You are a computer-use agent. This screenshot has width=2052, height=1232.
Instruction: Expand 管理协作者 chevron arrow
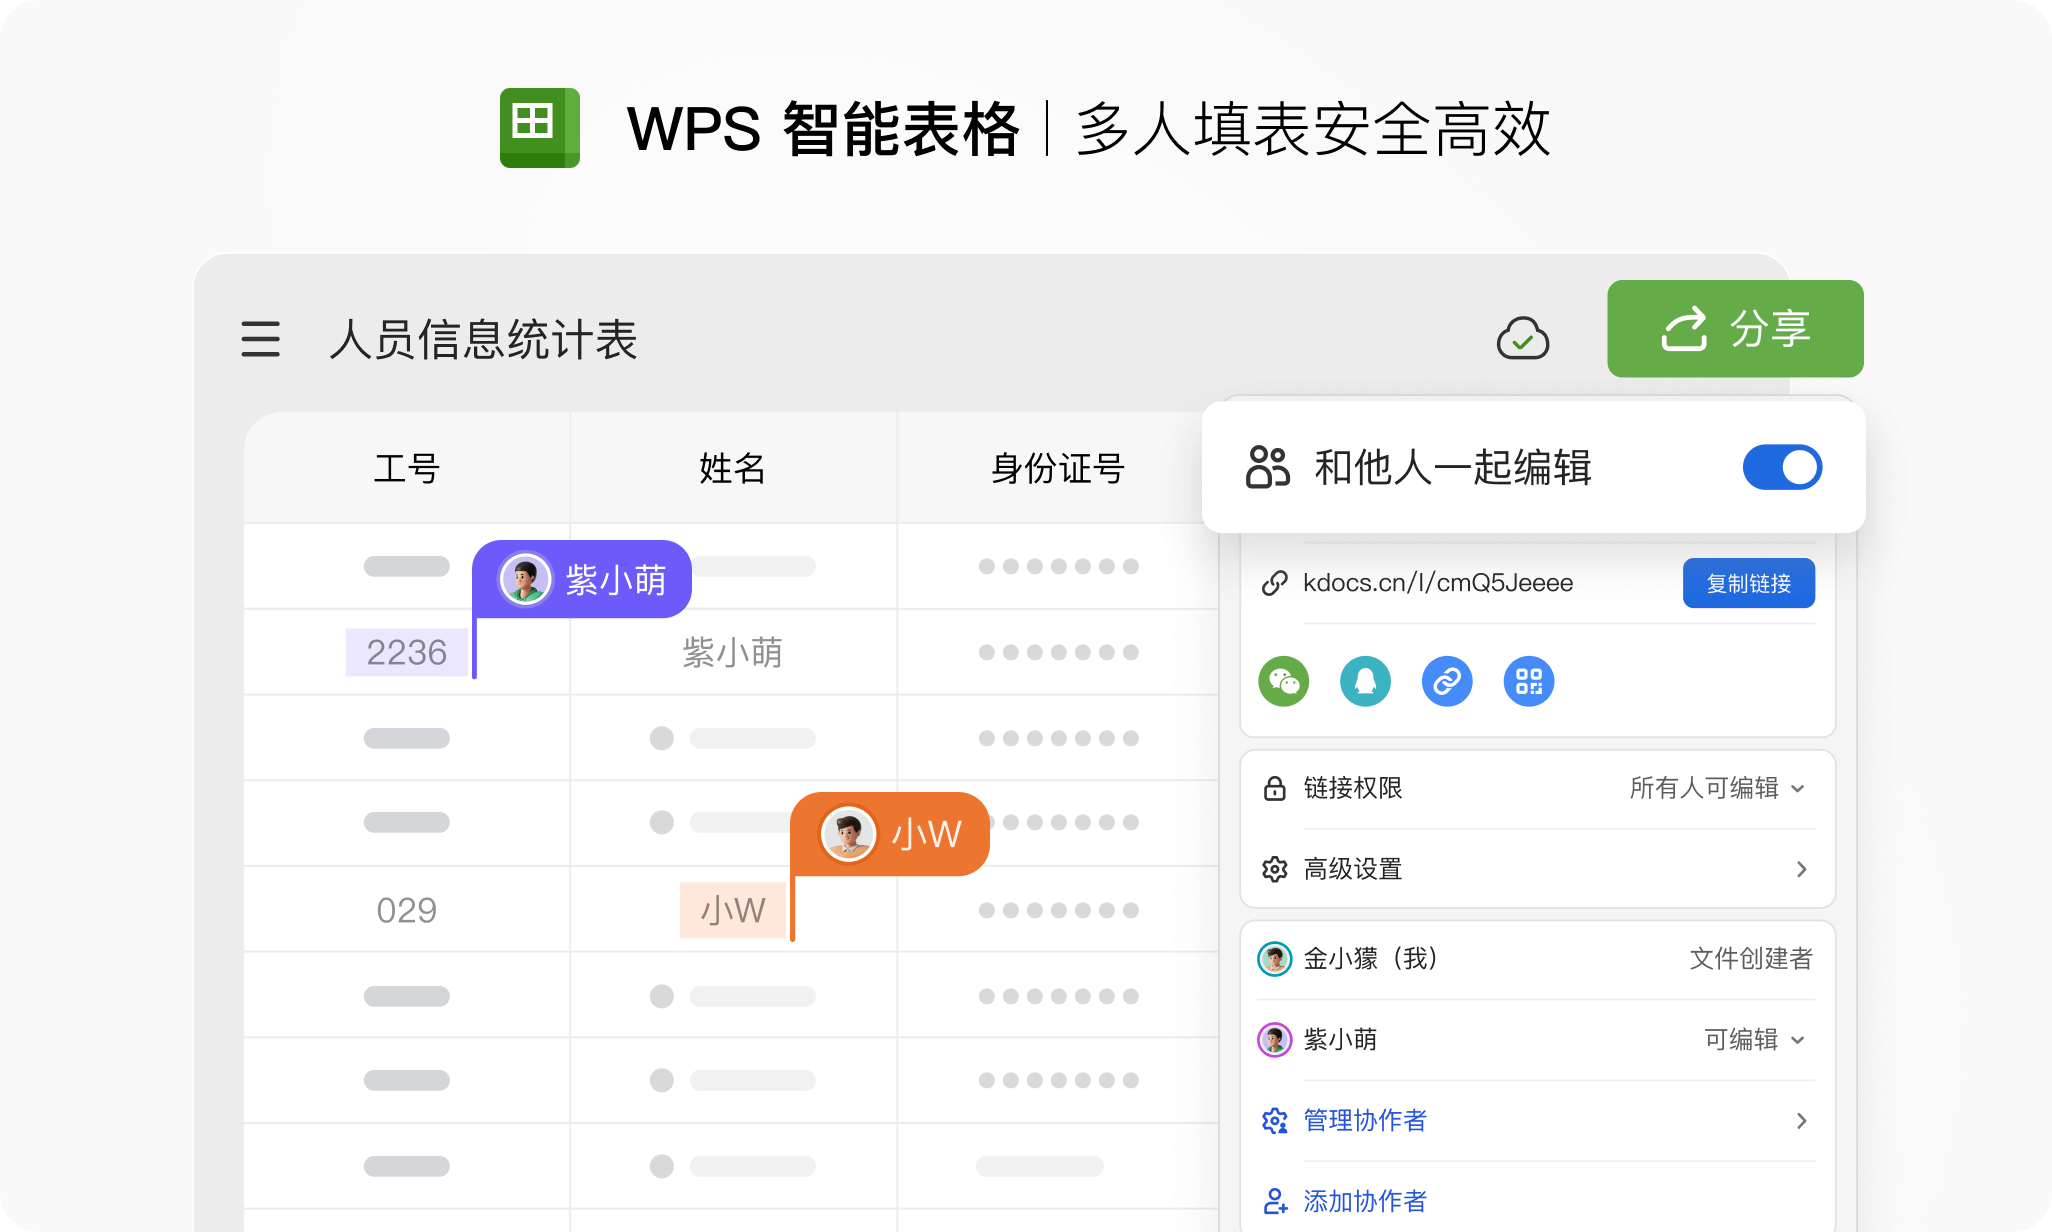1801,1121
